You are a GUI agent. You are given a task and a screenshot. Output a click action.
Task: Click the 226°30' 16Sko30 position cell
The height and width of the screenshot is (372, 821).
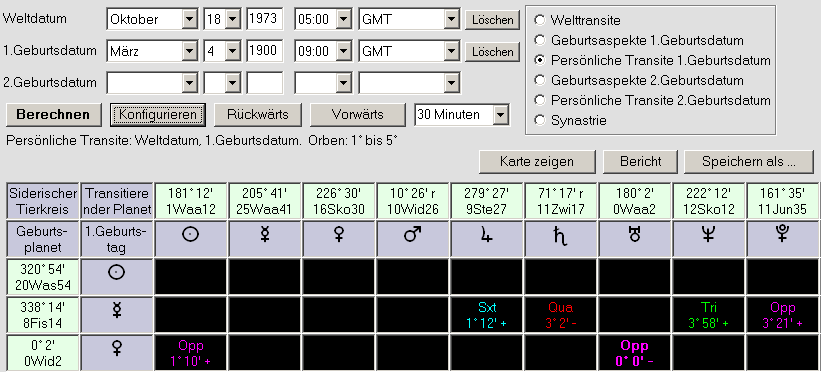(x=339, y=201)
